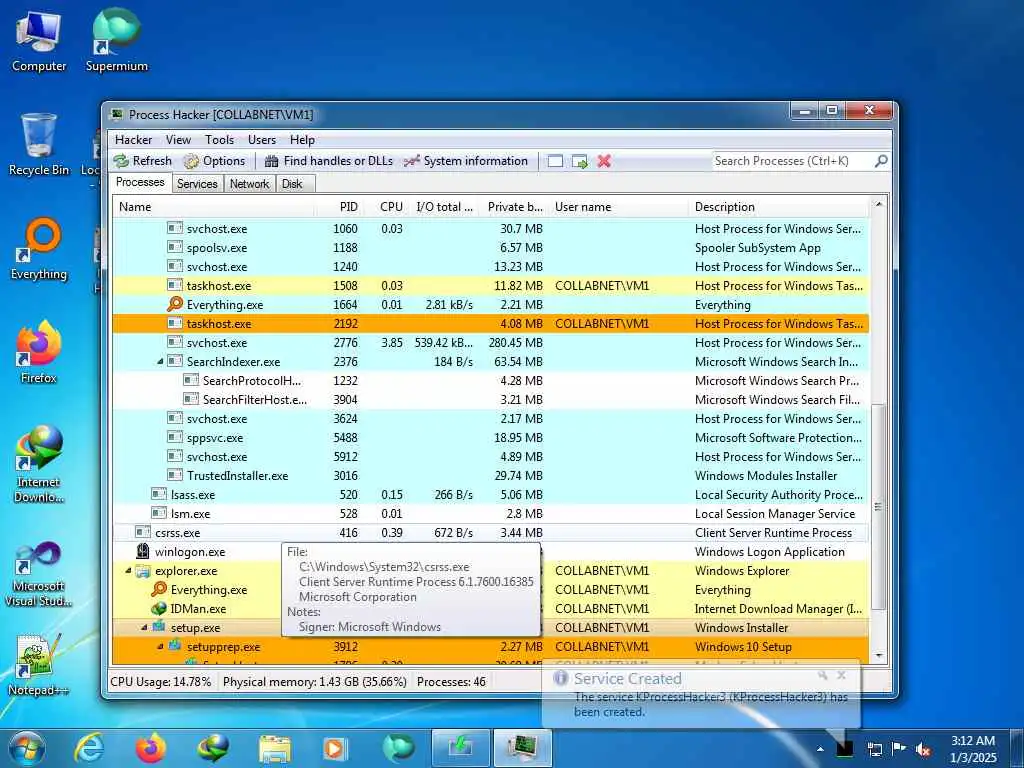Click the Windows Start button
This screenshot has width=1024, height=768.
point(26,748)
